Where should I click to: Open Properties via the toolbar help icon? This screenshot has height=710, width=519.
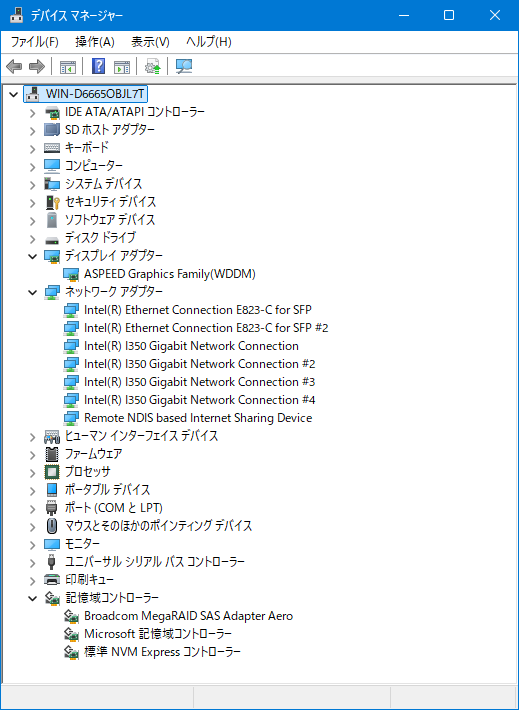(x=98, y=67)
